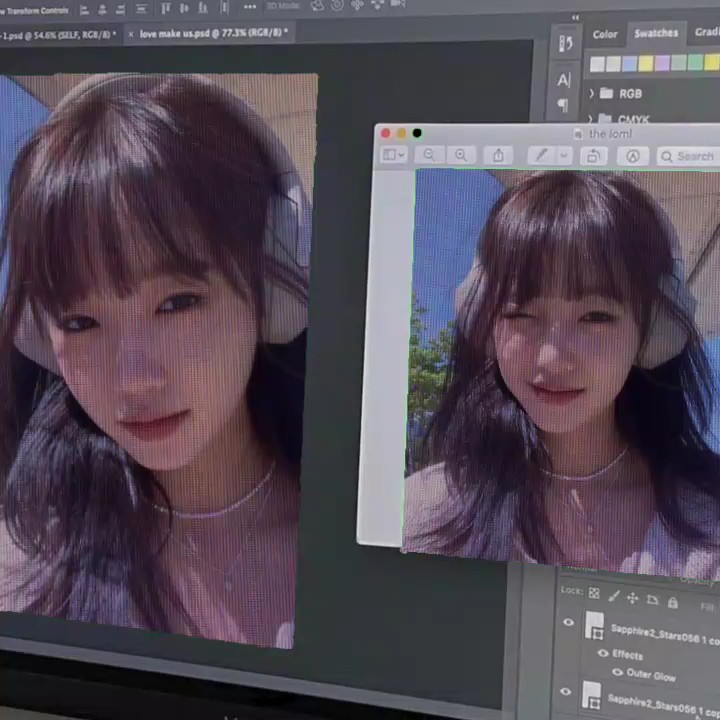Toggle the Effects visibility eye
720x720 pixels.
(x=602, y=654)
